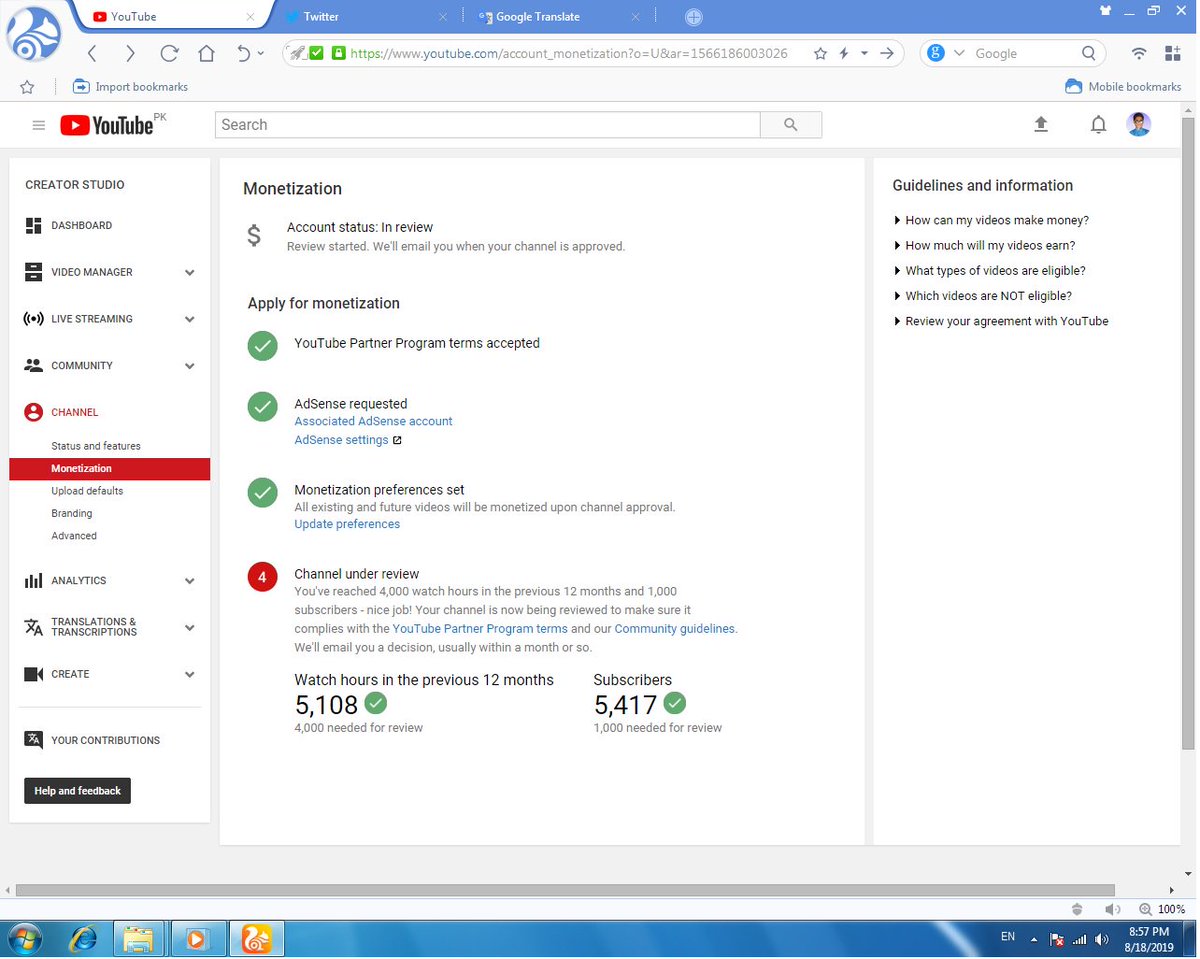Open the account avatar menu
The image size is (1200, 959).
[x=1139, y=124]
